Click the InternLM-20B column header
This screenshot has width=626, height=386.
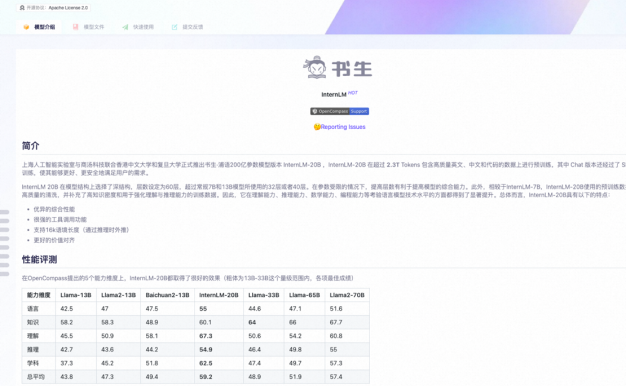point(219,295)
